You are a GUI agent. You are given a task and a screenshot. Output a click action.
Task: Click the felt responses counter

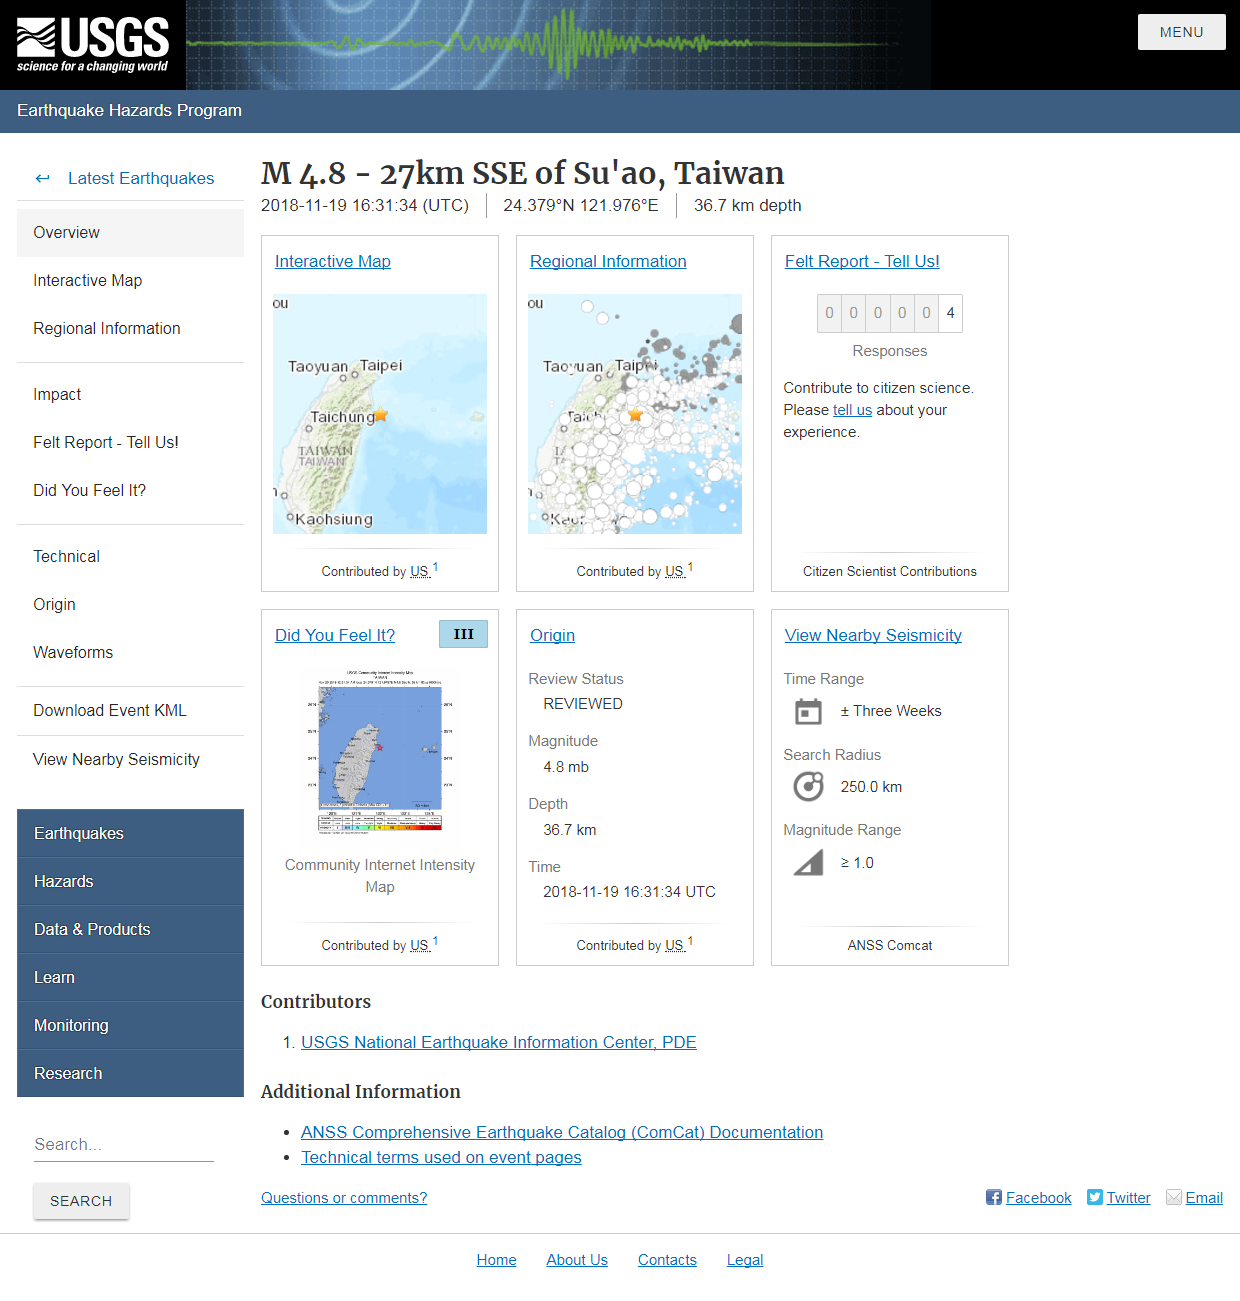click(890, 313)
